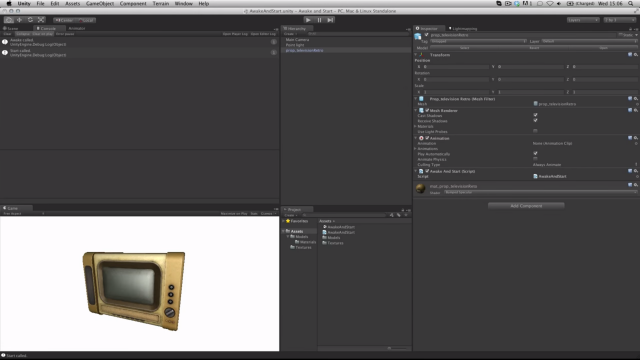The width and height of the screenshot is (640, 360).
Task: Disable the Awake And Start script checkbox
Action: point(427,171)
